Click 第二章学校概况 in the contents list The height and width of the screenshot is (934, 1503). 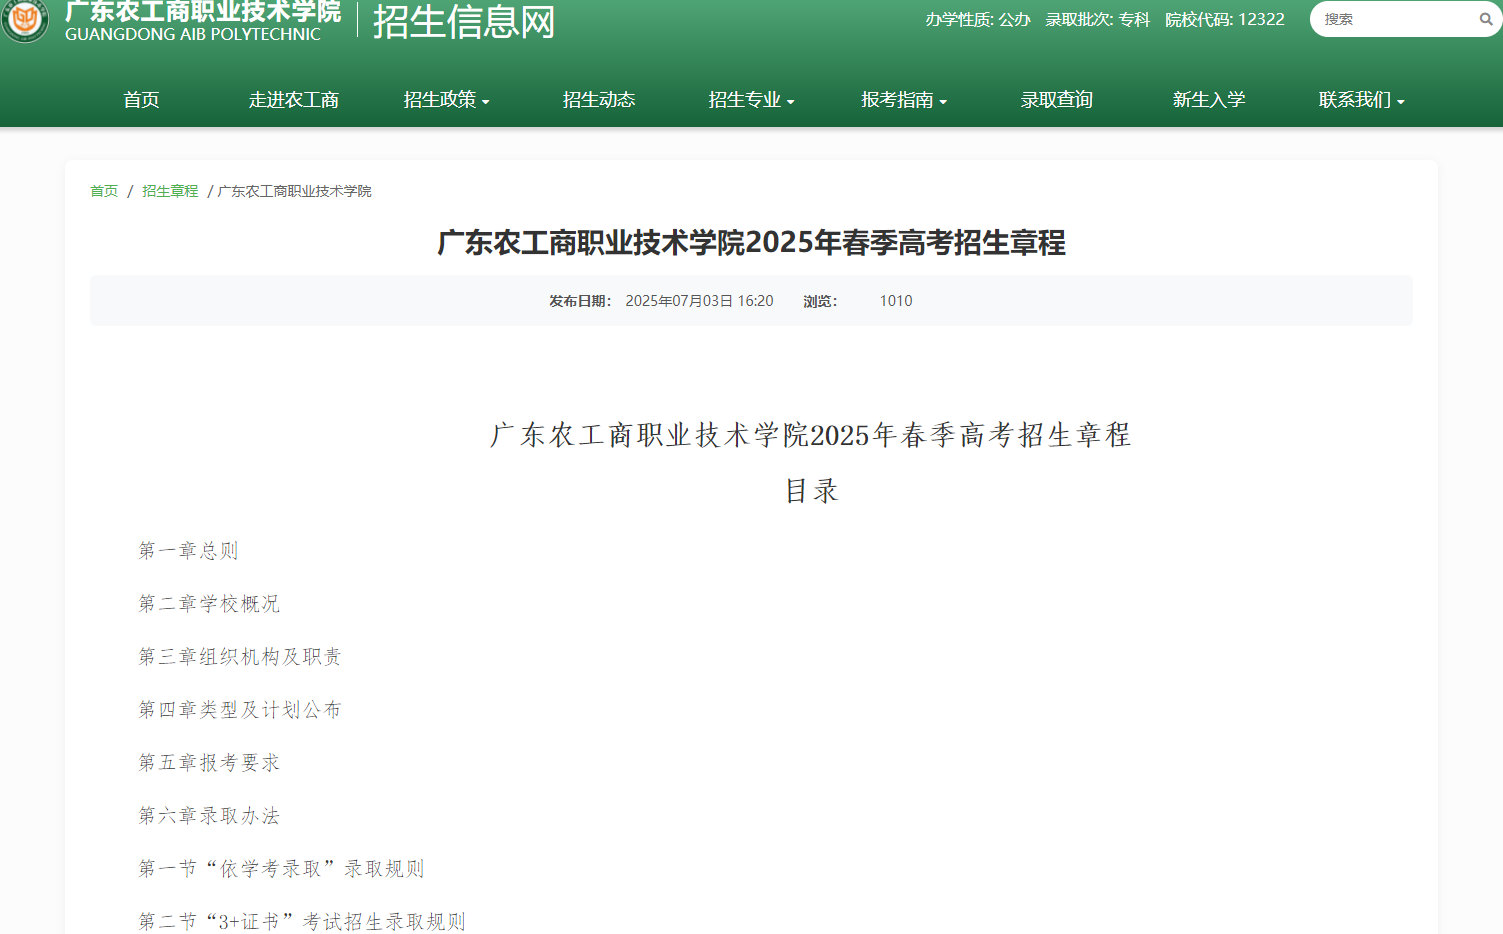coord(210,603)
